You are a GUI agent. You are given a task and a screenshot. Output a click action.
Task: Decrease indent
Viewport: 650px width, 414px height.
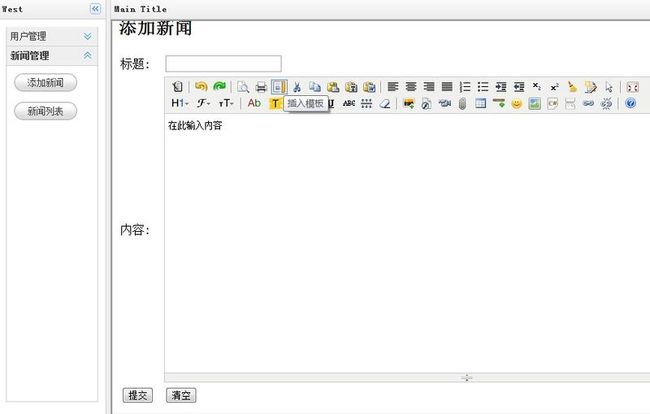[519, 87]
